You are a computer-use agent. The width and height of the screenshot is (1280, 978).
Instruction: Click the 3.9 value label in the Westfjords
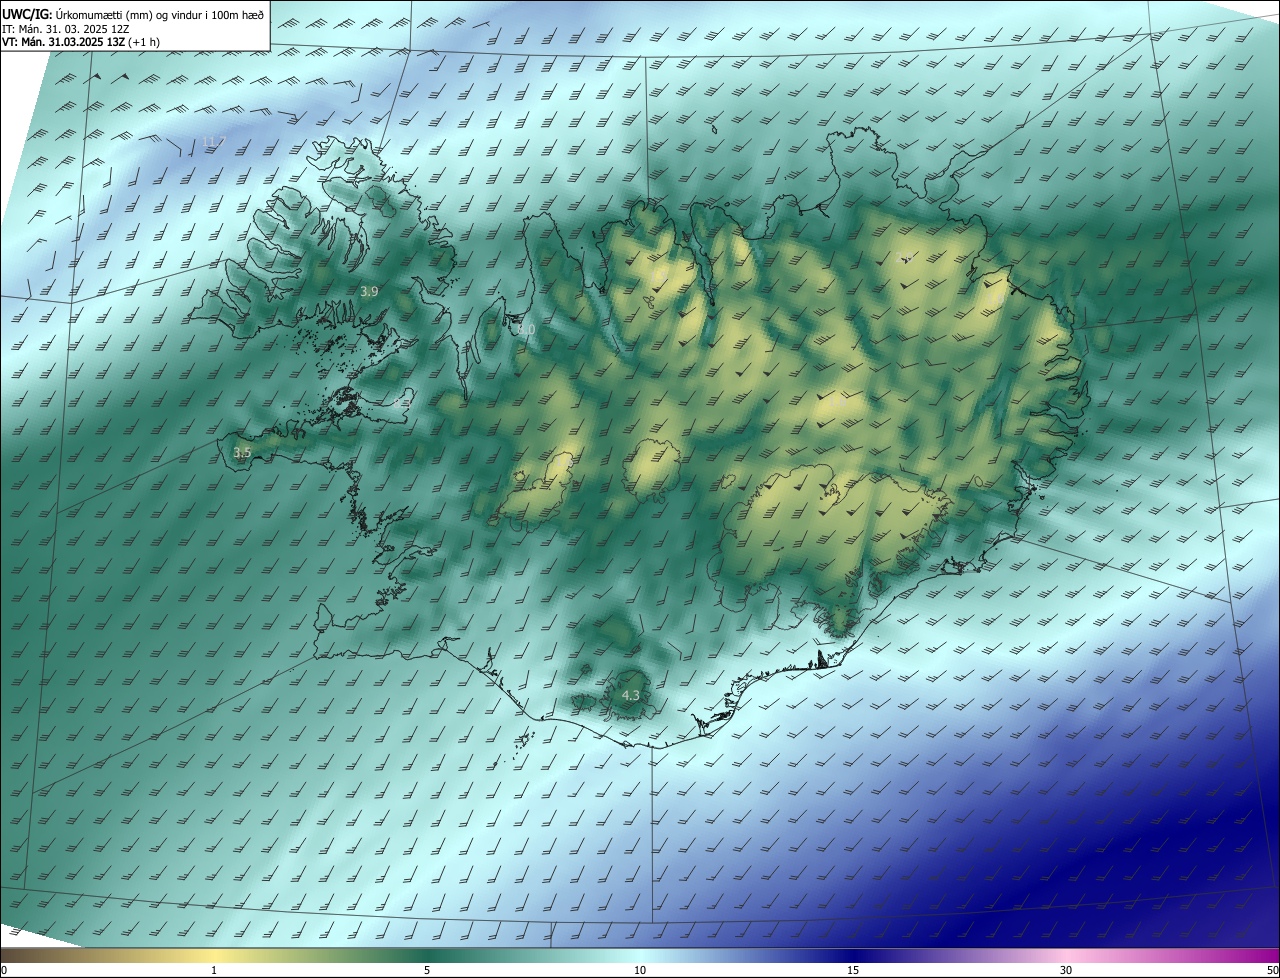[x=369, y=291]
